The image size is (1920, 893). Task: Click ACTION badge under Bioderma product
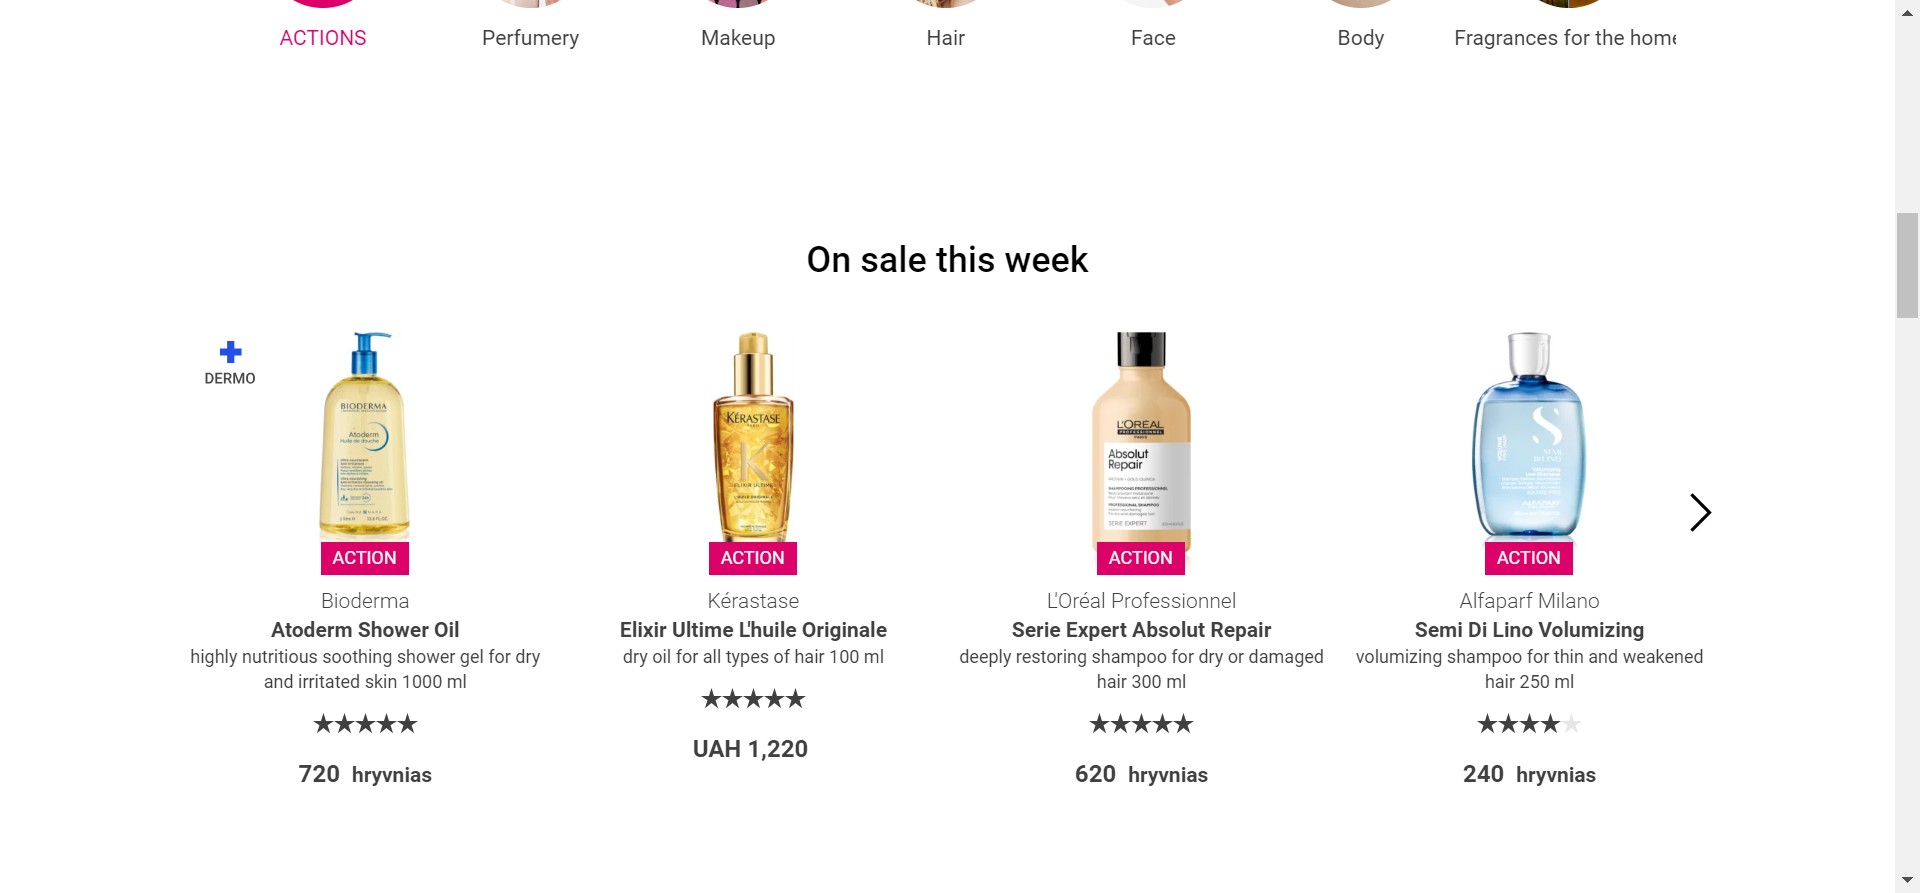[365, 558]
